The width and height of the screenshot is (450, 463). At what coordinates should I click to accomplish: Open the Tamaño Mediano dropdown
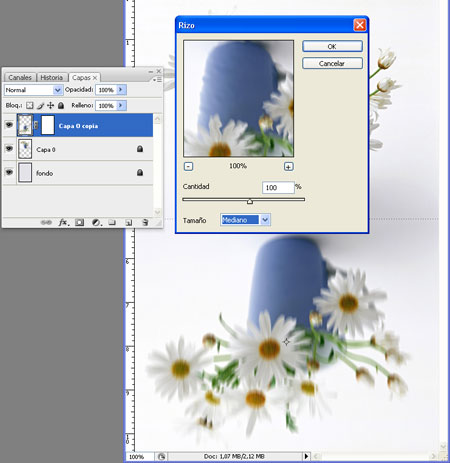click(245, 220)
